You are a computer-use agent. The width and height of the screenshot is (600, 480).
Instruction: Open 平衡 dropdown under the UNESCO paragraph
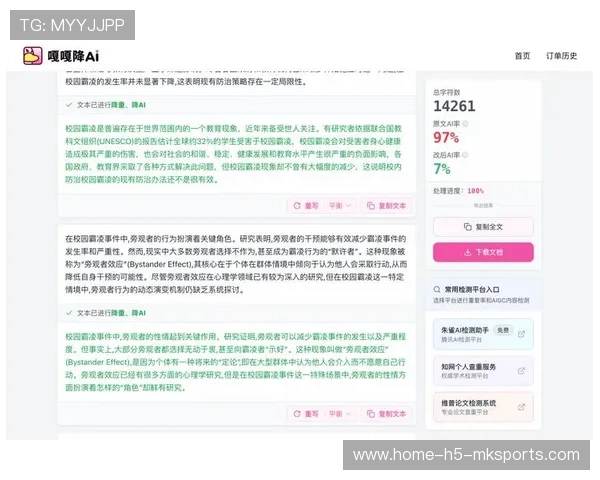pyautogui.click(x=340, y=206)
